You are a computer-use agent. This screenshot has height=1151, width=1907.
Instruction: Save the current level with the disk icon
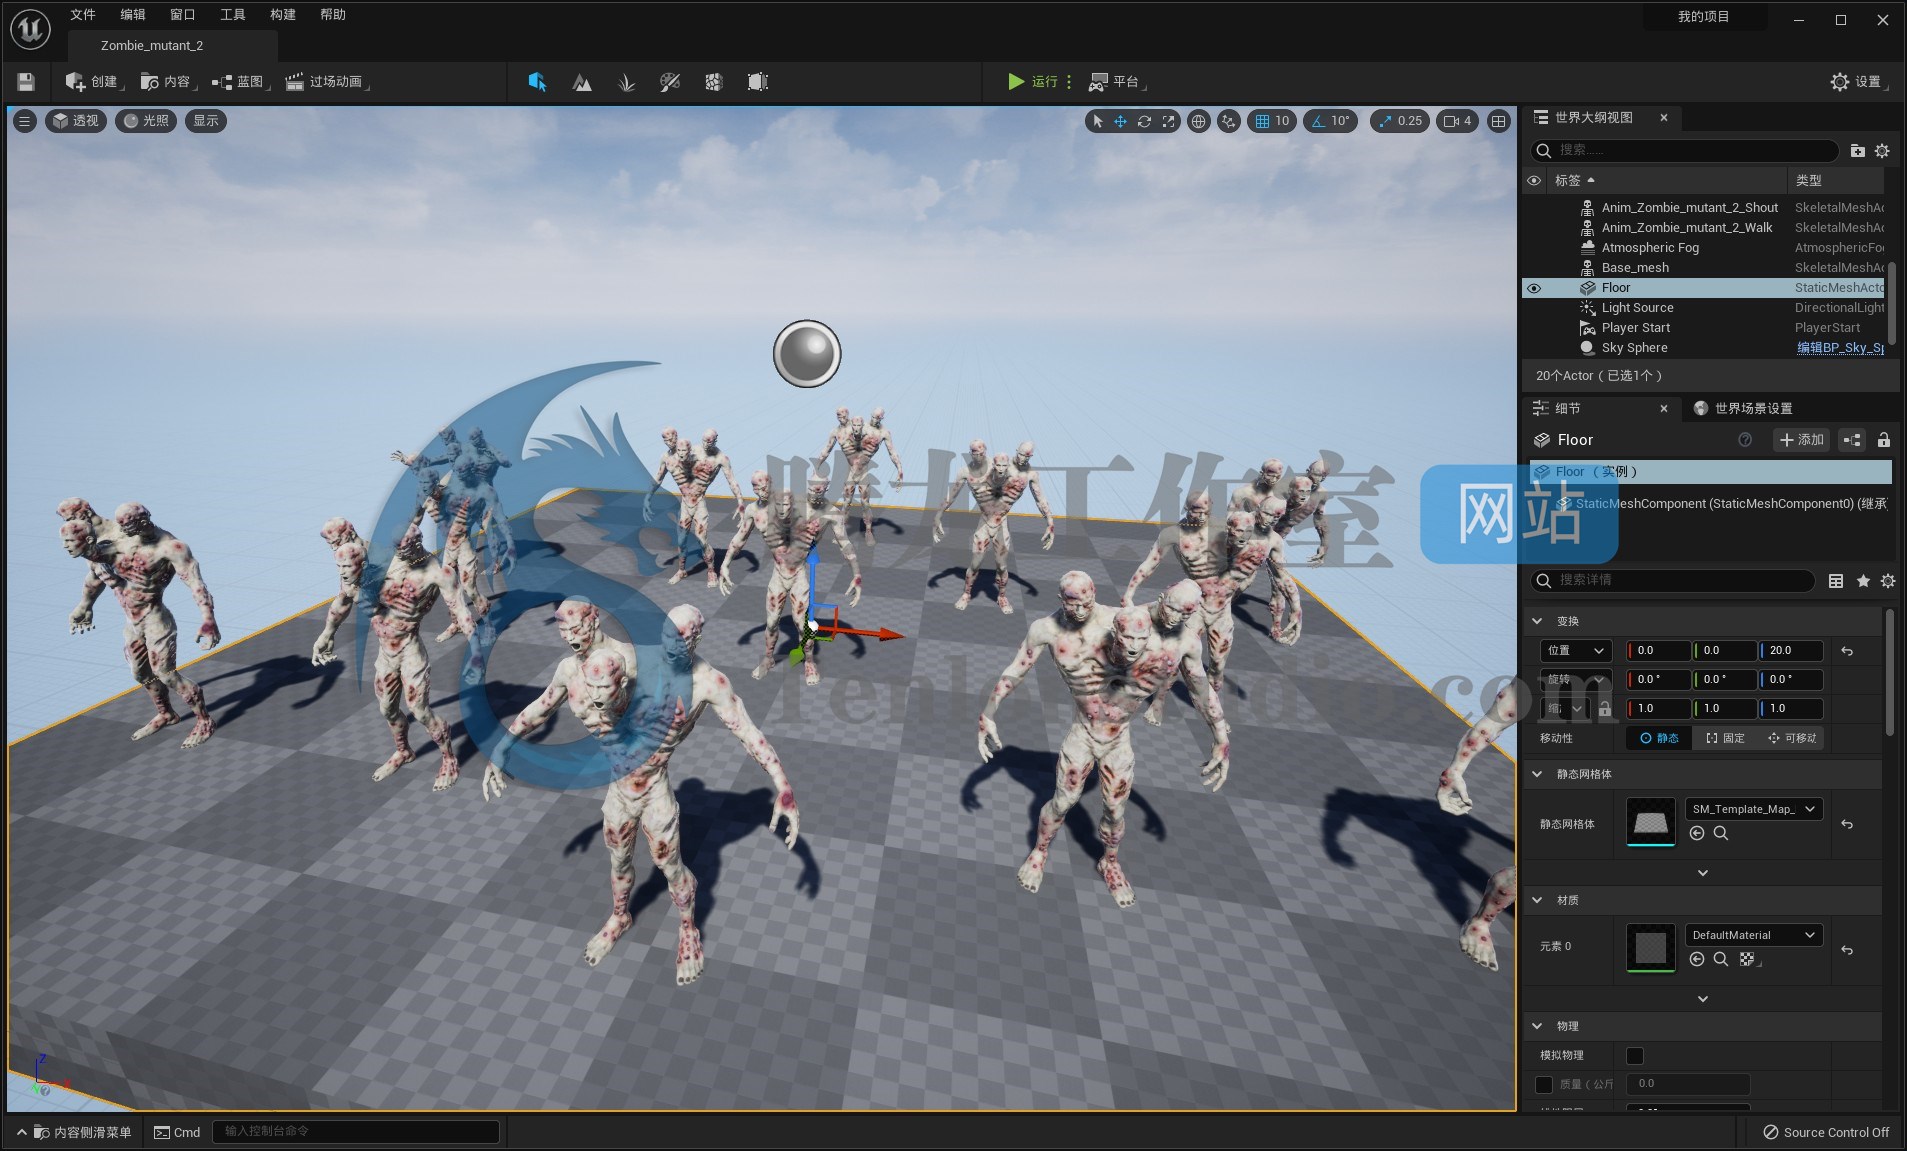pos(26,82)
